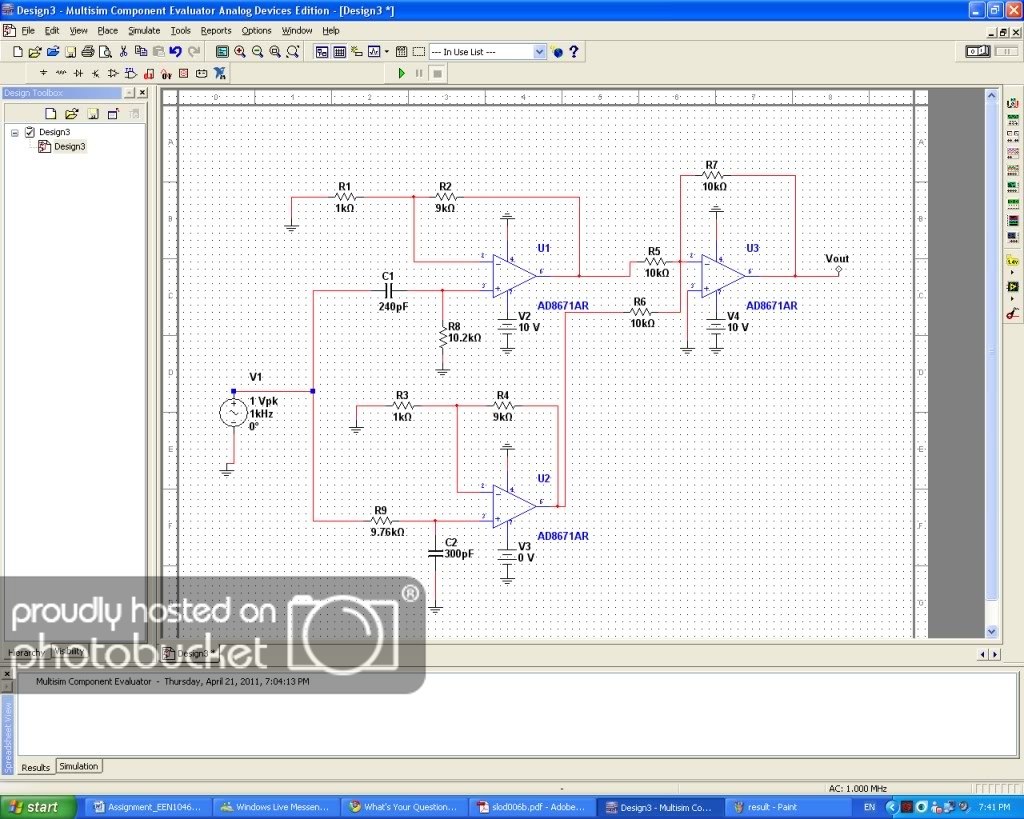Open Print Preview from toolbar
The image size is (1024, 819).
(104, 52)
